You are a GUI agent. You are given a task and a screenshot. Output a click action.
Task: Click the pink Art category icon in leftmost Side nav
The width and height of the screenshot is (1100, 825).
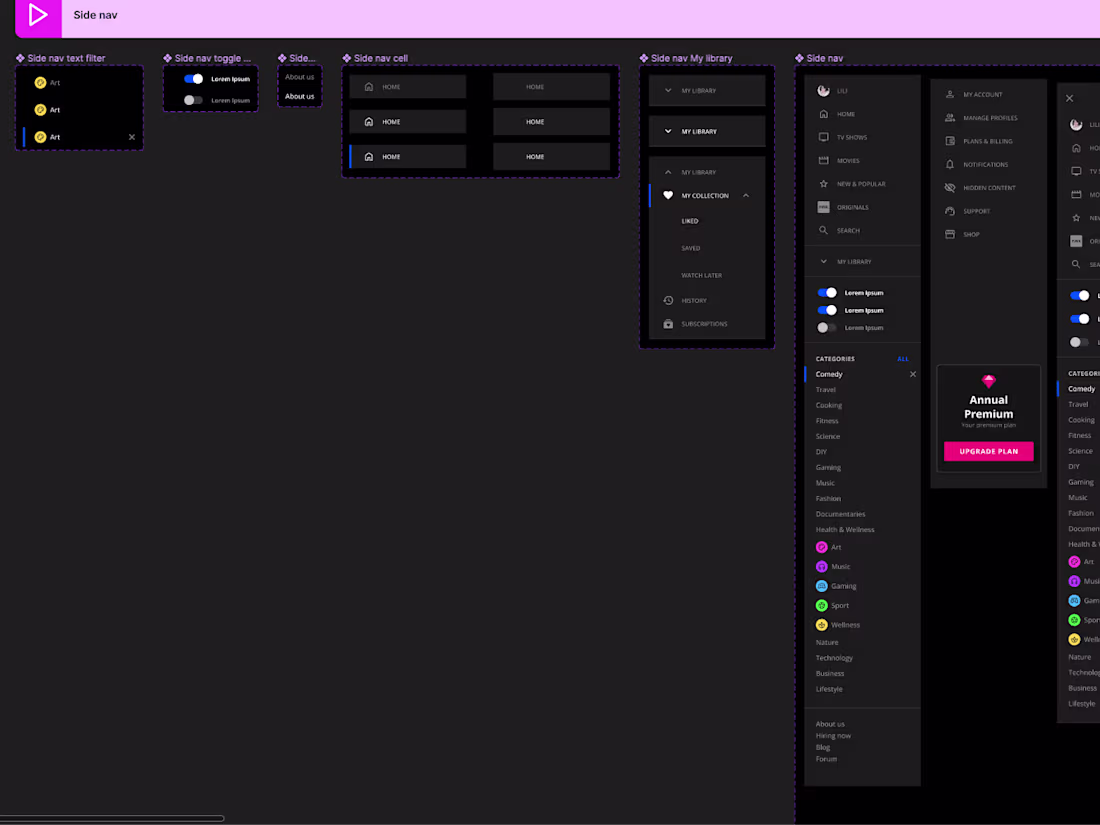coord(821,547)
